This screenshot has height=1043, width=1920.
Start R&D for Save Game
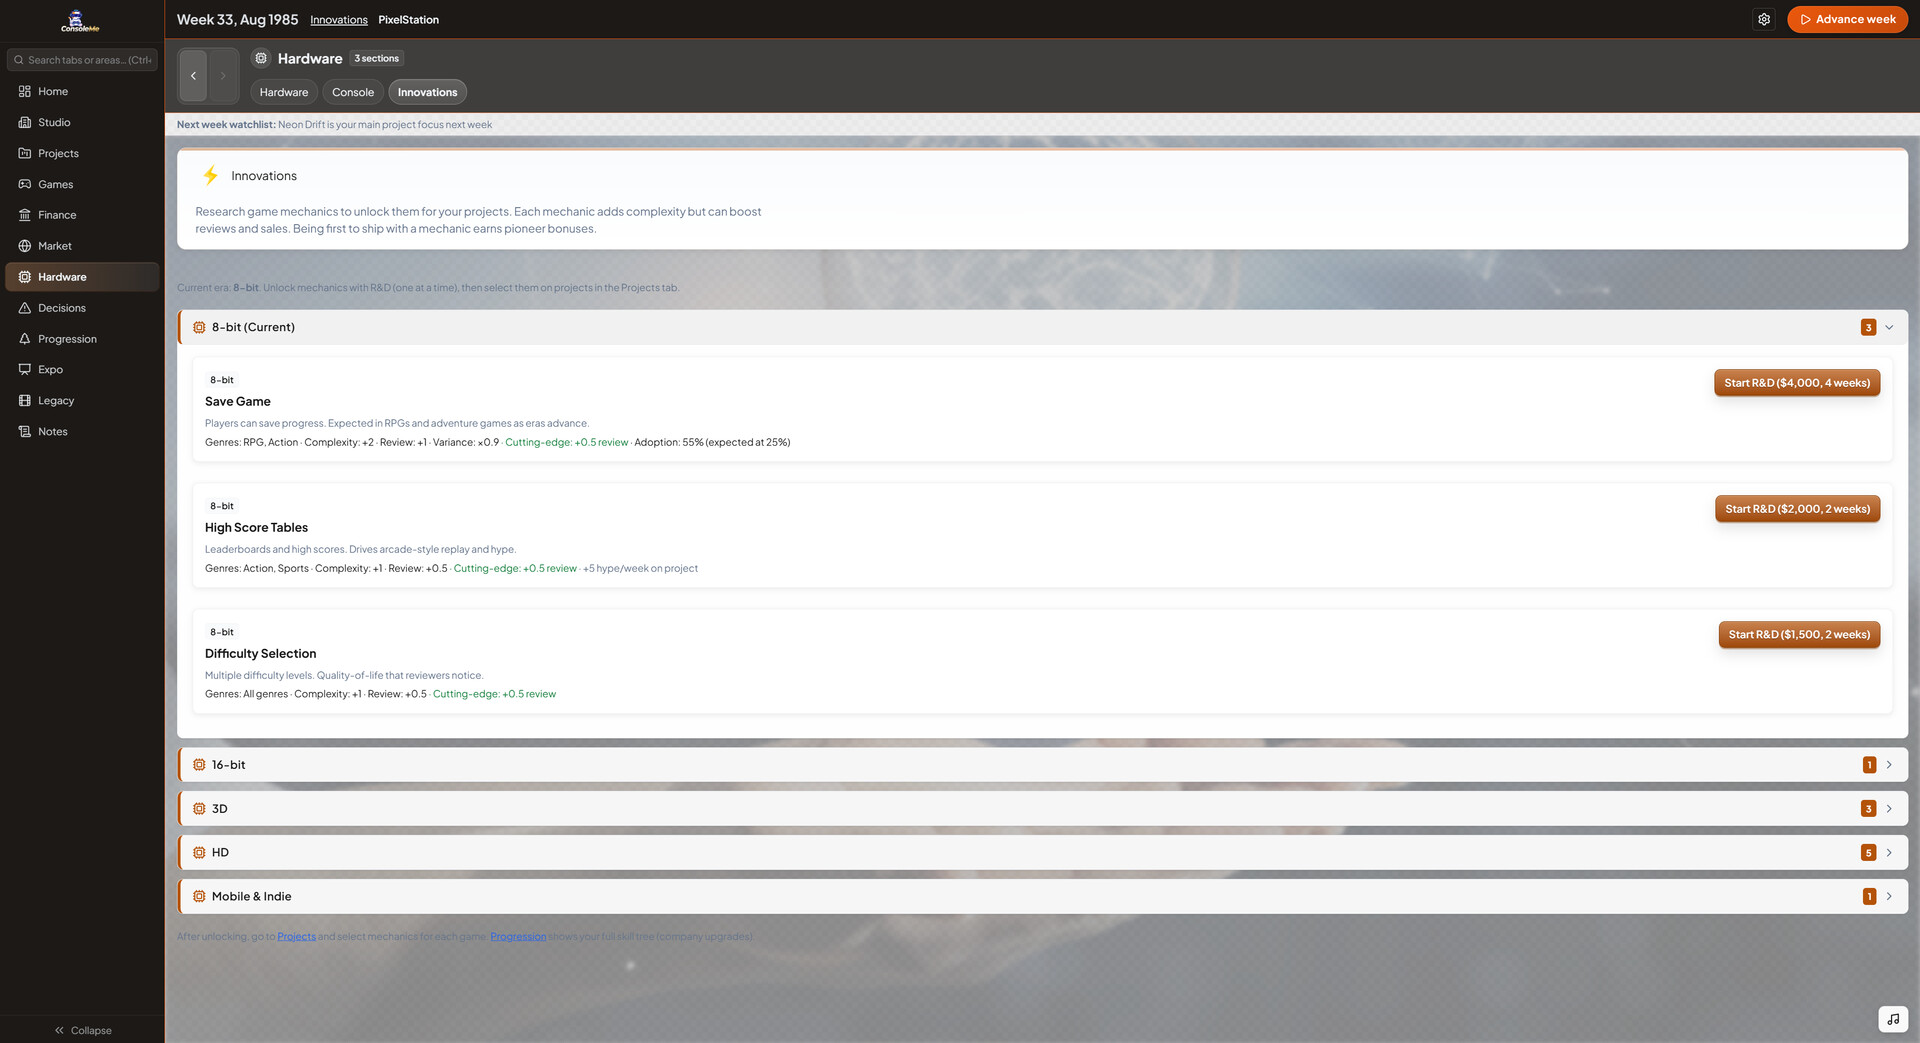pos(1796,383)
